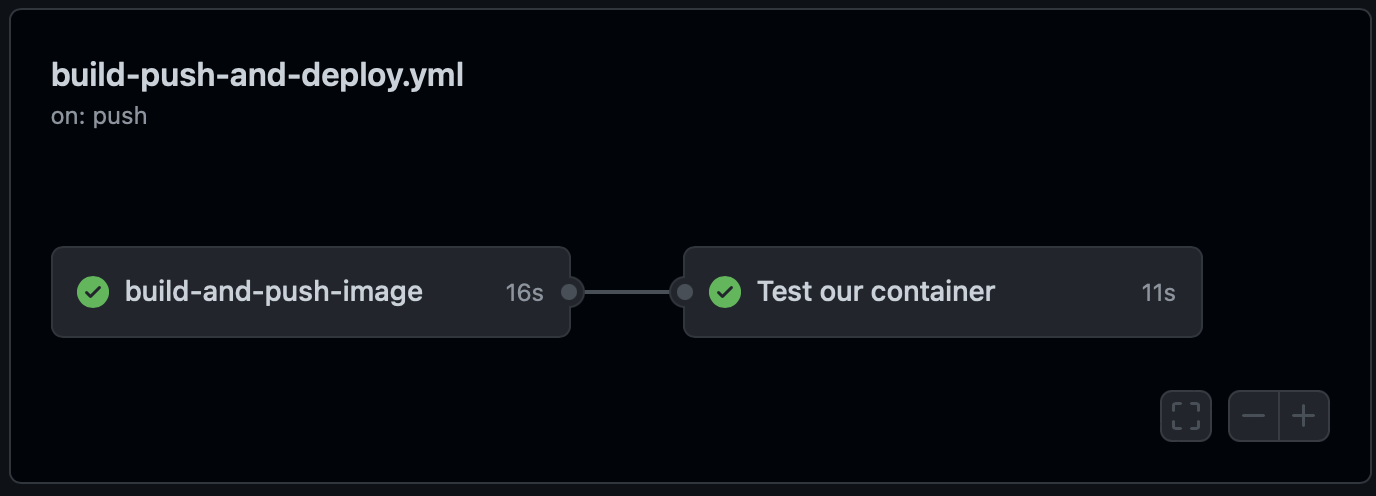
Task: Click the fit-to-window icon for the graph
Action: pyautogui.click(x=1185, y=416)
